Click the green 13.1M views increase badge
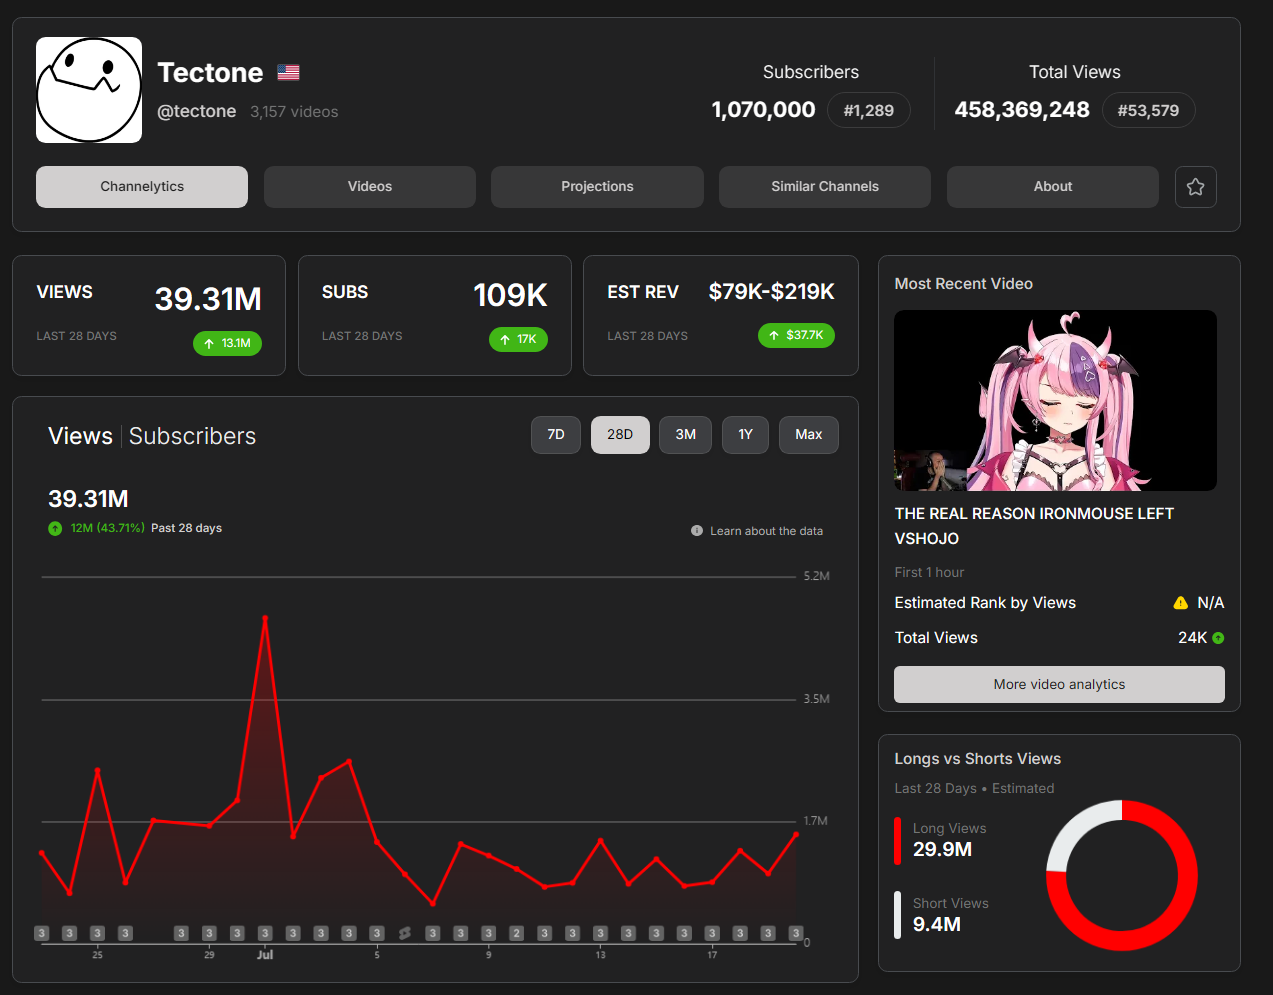The height and width of the screenshot is (995, 1273). pyautogui.click(x=227, y=343)
